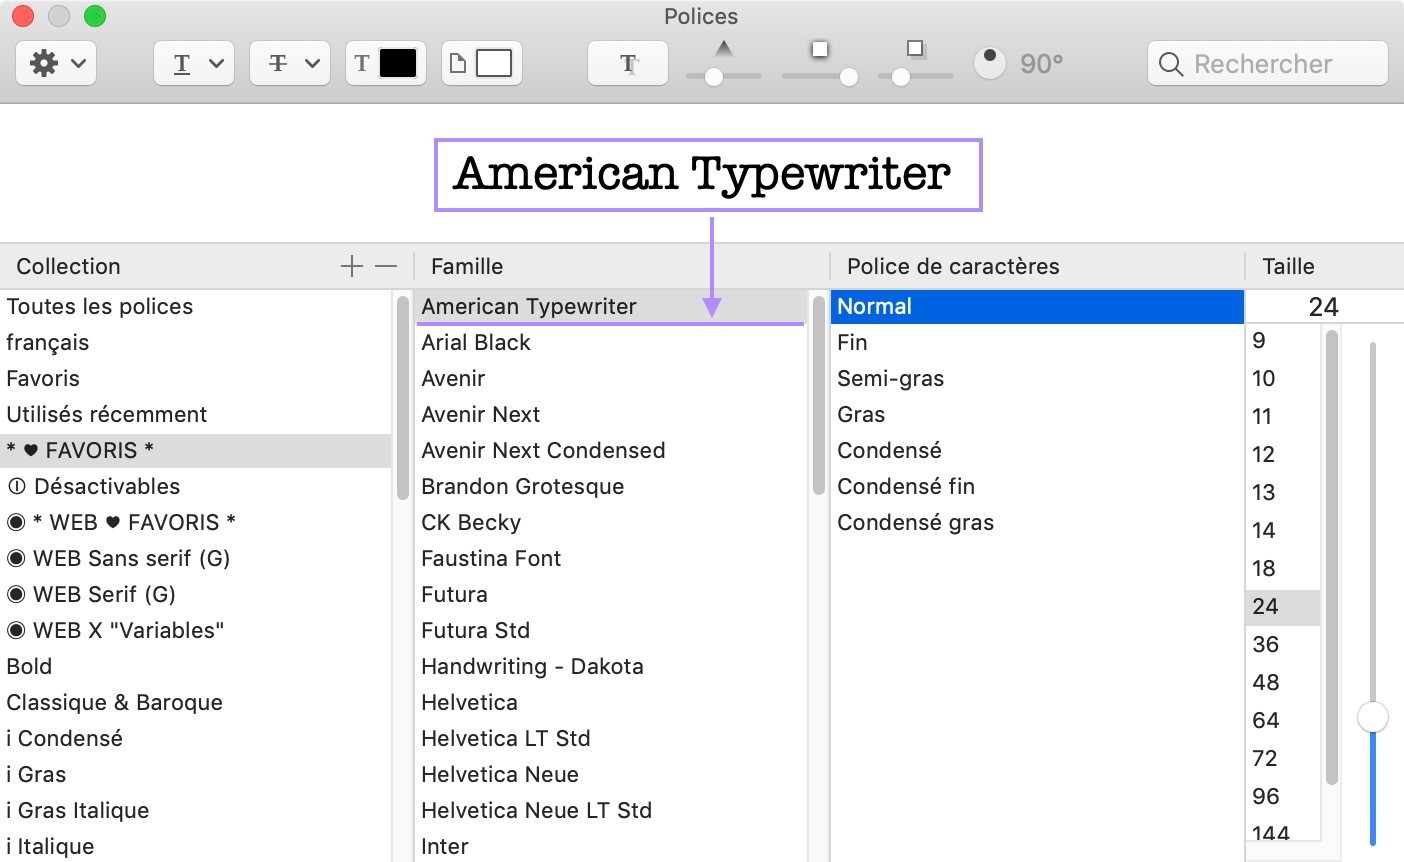Remove collection with the minus icon
The width and height of the screenshot is (1404, 862).
[x=386, y=266]
